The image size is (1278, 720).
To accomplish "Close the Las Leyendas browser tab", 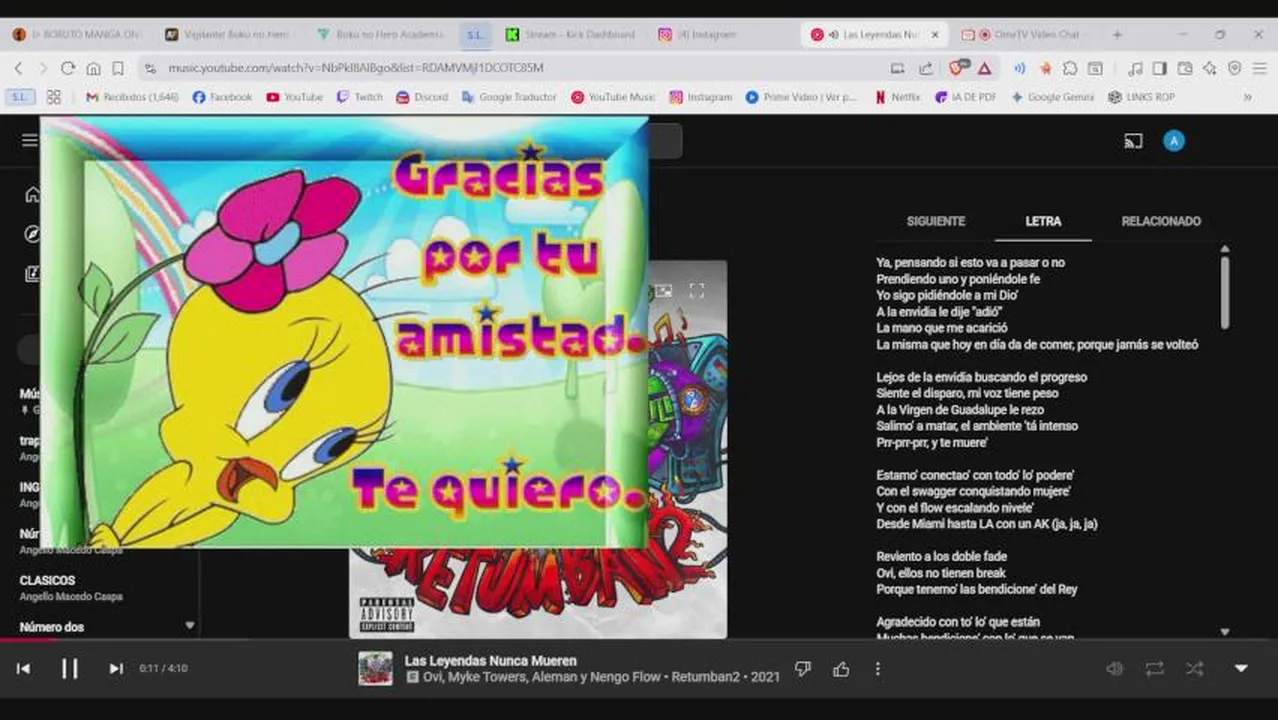I will [x=935, y=34].
